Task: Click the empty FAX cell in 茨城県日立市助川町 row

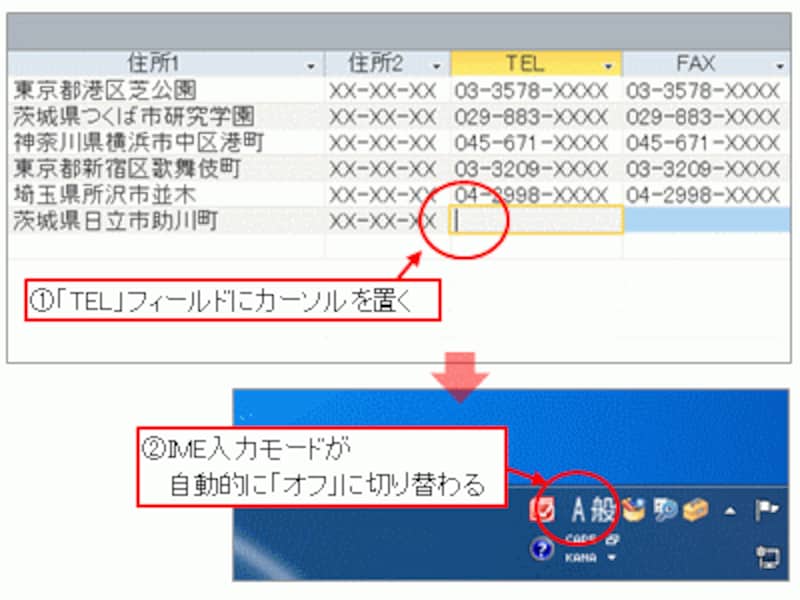Action: tap(707, 220)
